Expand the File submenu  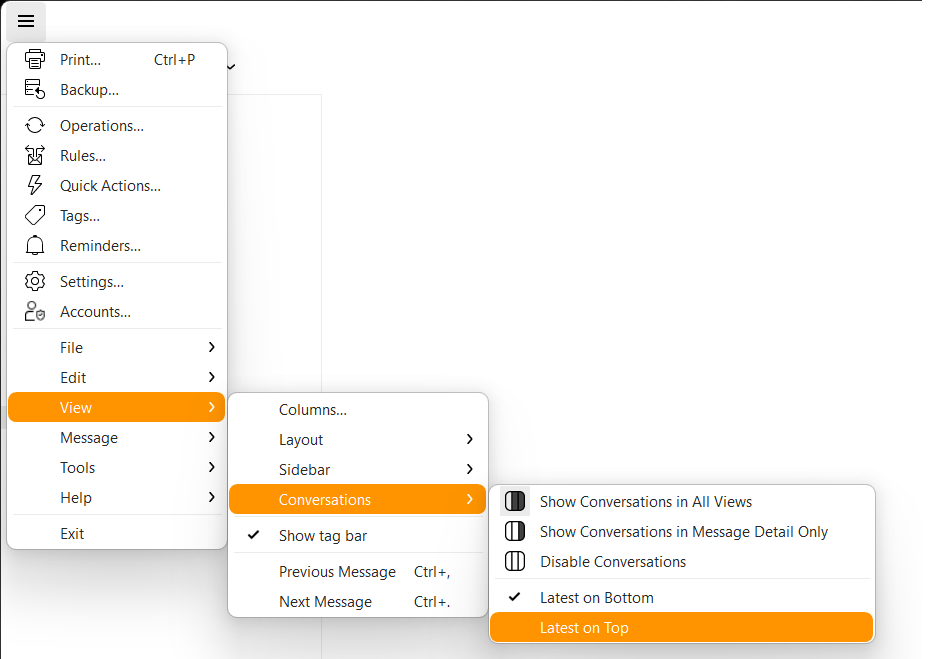pos(117,348)
